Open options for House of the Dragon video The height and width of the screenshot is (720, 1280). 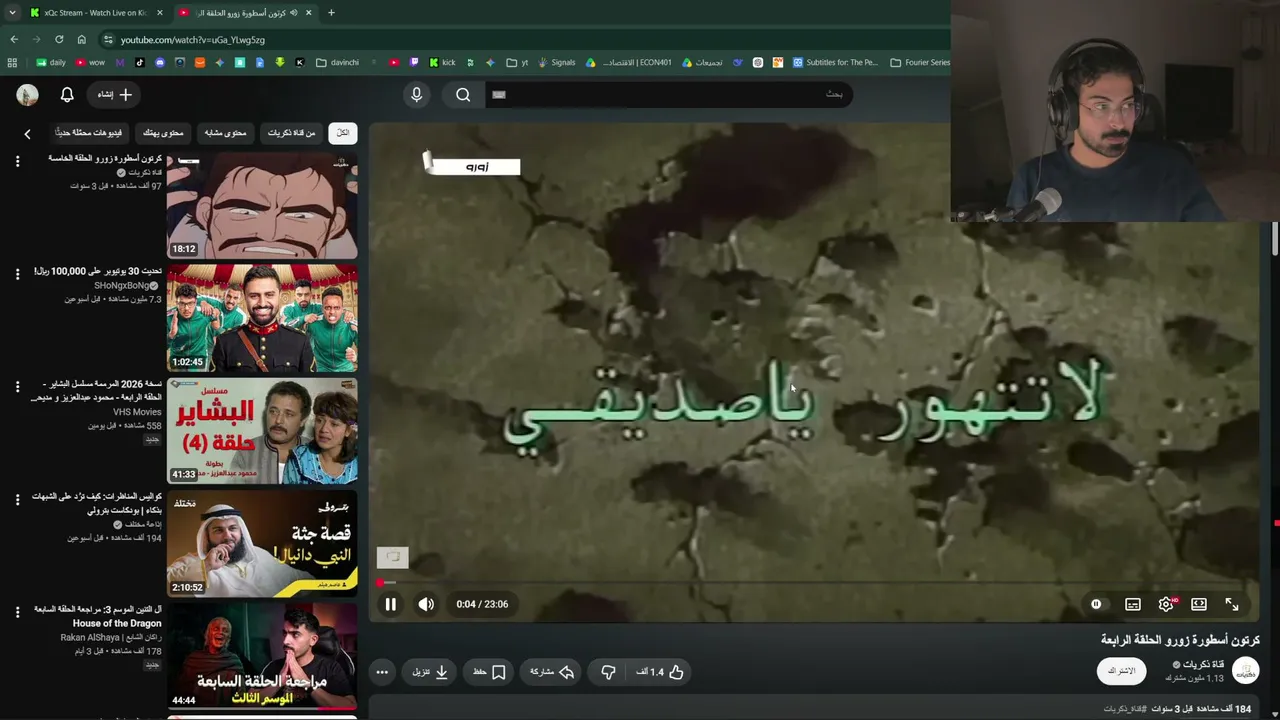click(17, 613)
